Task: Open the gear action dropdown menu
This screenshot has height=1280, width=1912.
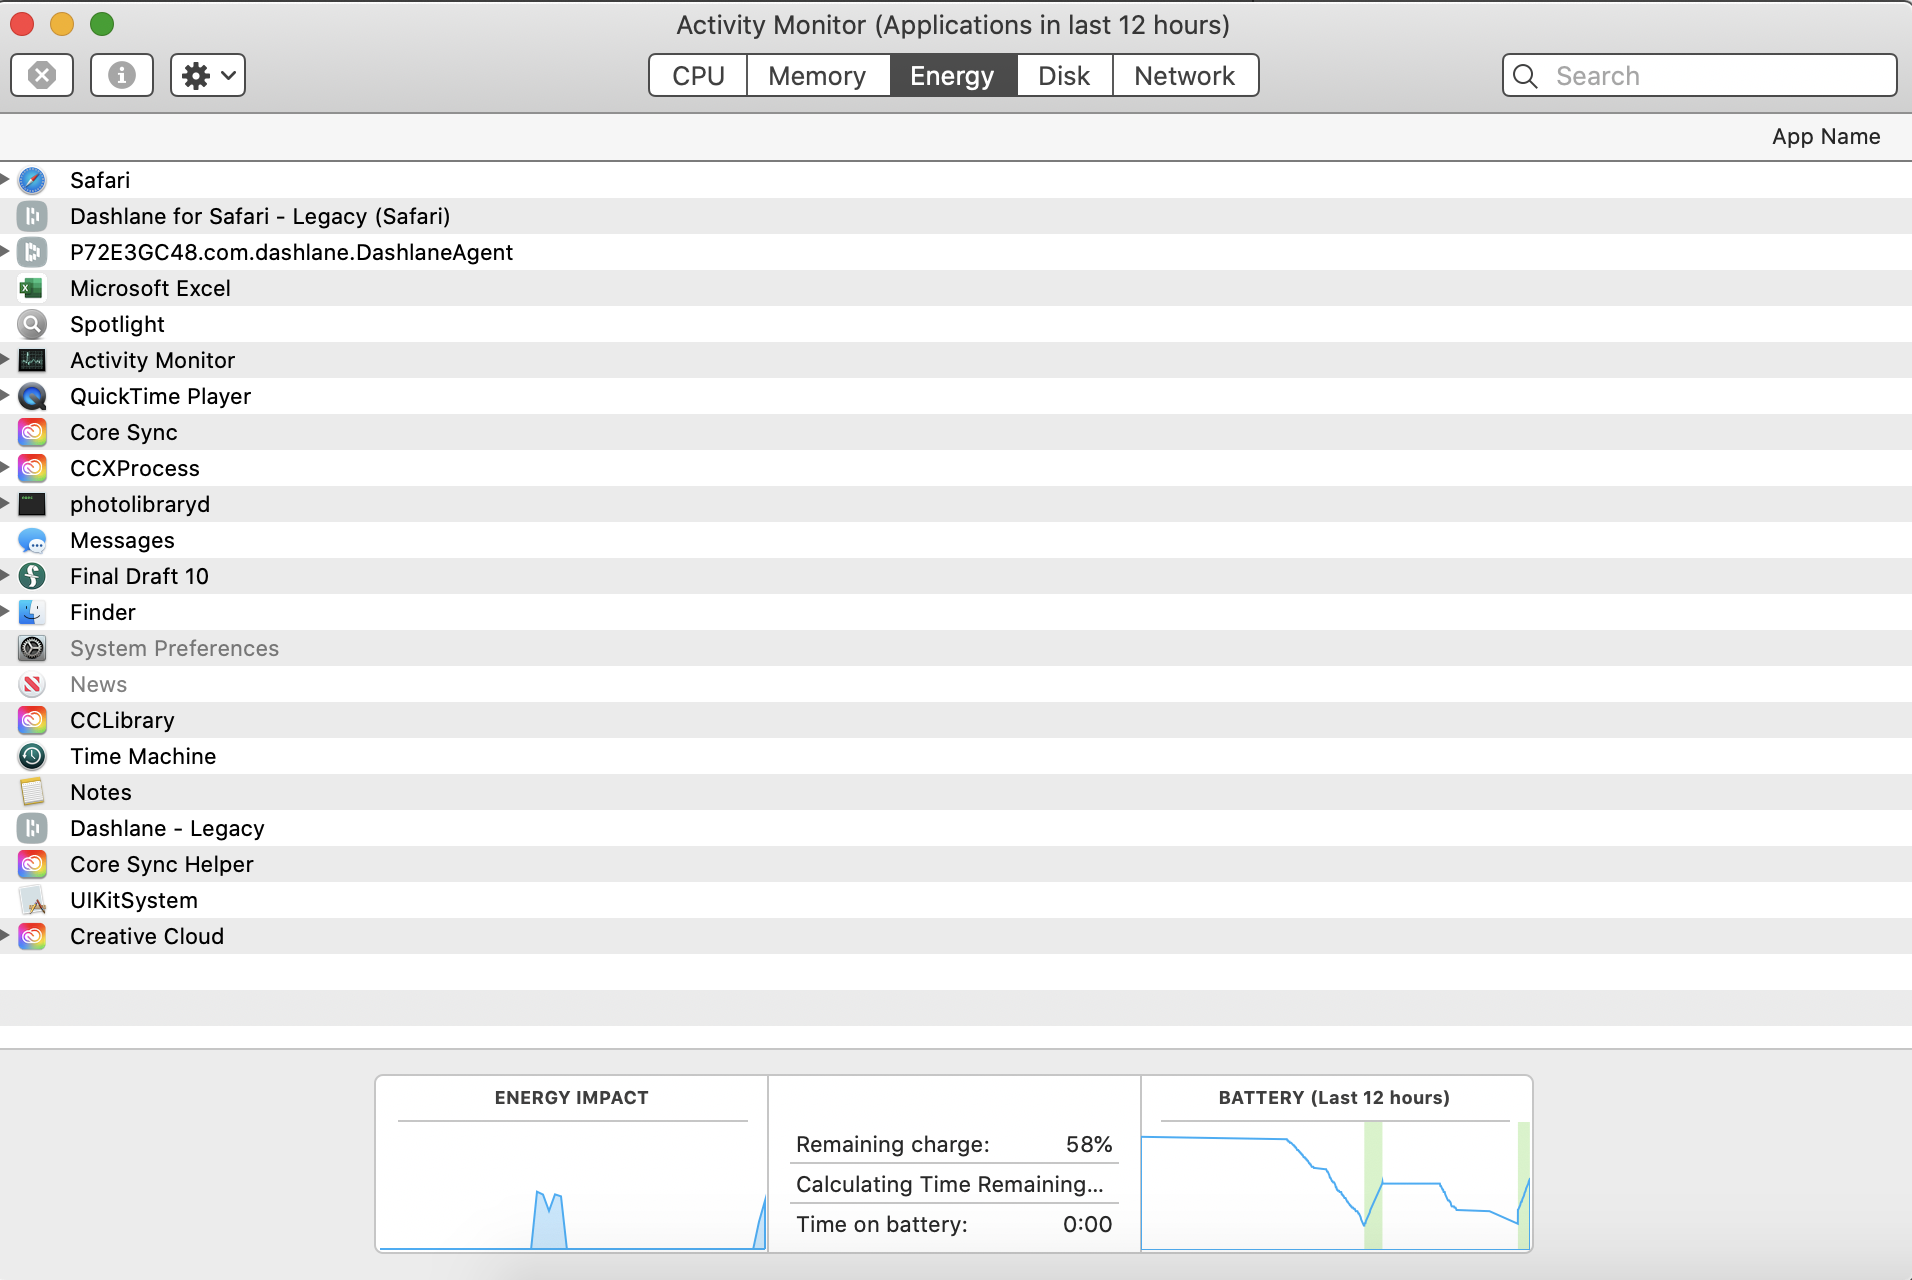Action: [208, 75]
